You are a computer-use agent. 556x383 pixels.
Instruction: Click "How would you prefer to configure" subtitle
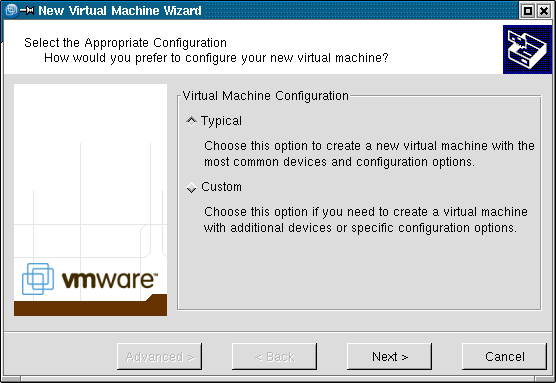pyautogui.click(x=216, y=58)
